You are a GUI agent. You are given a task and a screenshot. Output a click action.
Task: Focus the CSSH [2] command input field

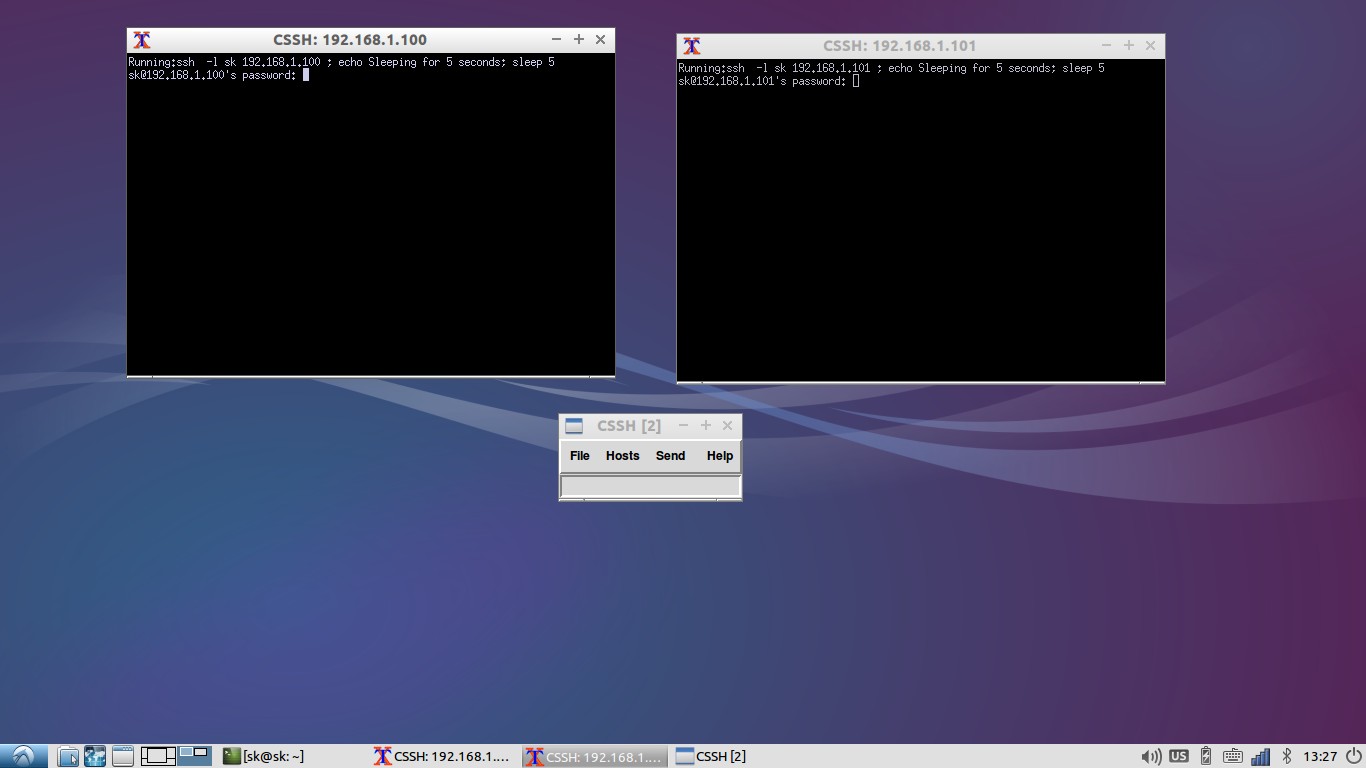[650, 486]
